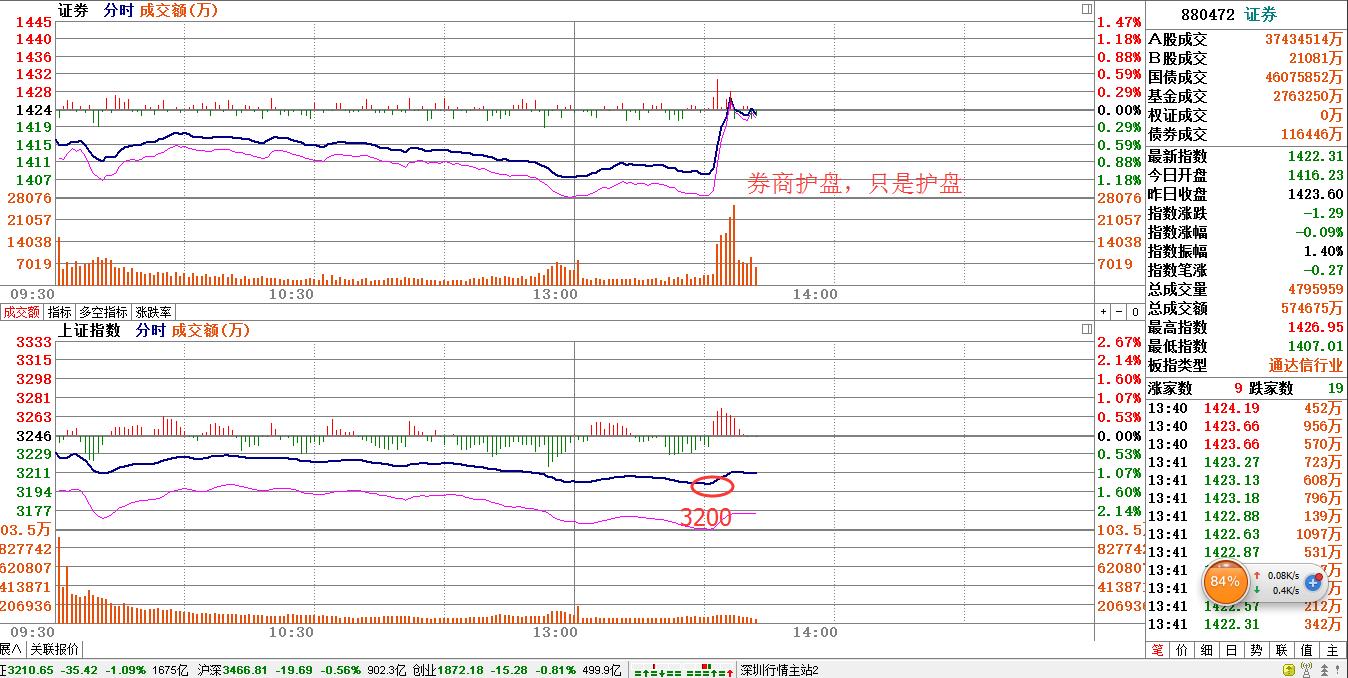The image size is (1348, 678).
Task: Click the 最低指数 1407.01 row
Action: click(1245, 346)
